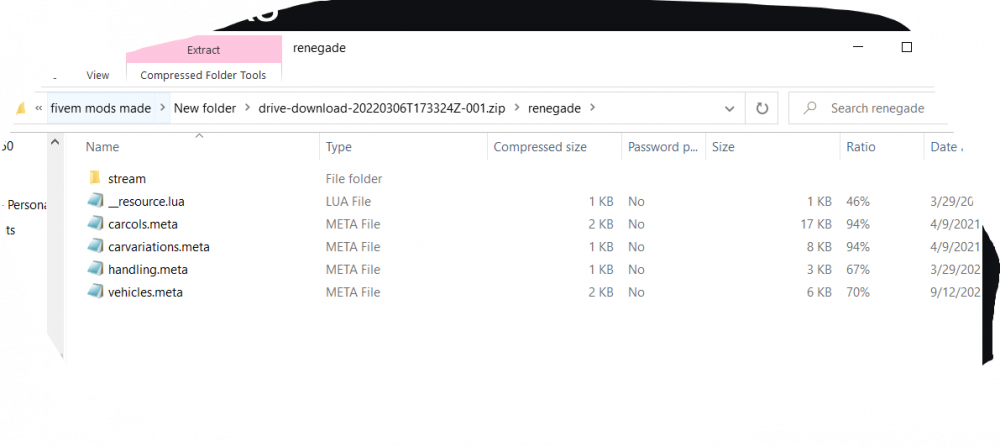
Task: Select the carvariations.meta file icon
Action: (95, 246)
